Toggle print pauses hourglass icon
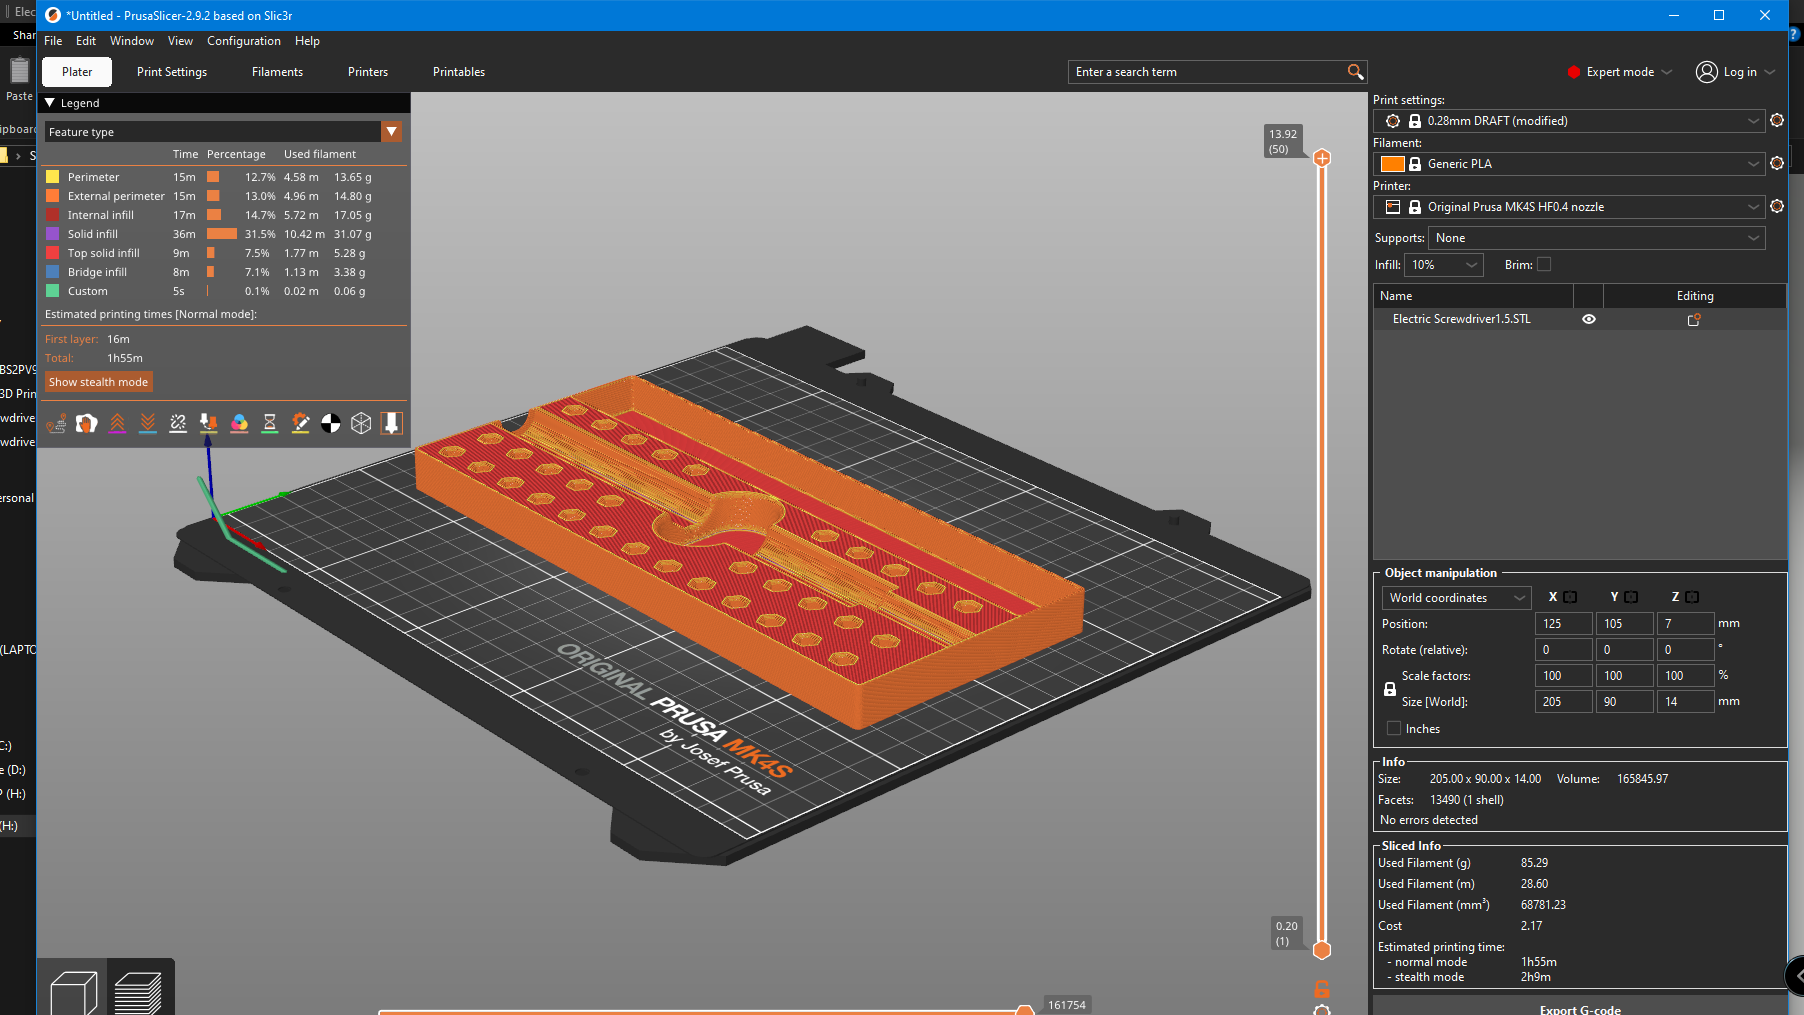 pyautogui.click(x=270, y=423)
